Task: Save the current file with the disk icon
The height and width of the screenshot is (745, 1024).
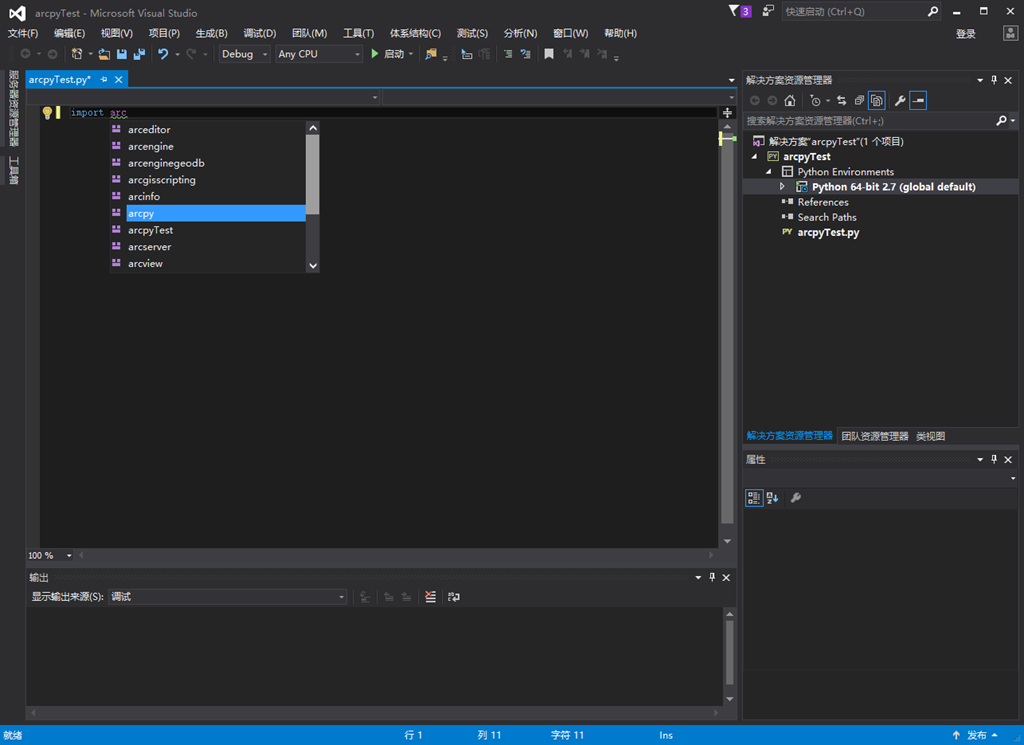Action: pyautogui.click(x=121, y=54)
